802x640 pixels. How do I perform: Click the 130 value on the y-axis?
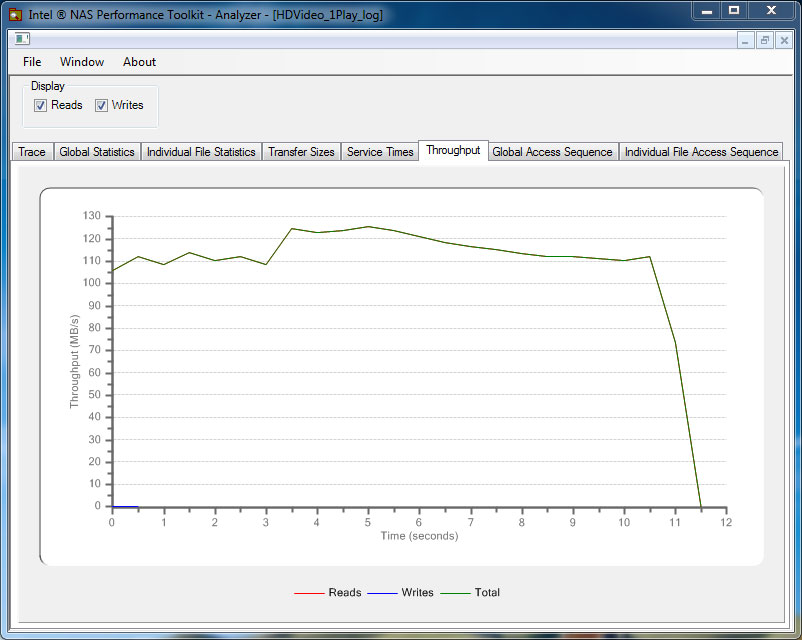(92, 216)
